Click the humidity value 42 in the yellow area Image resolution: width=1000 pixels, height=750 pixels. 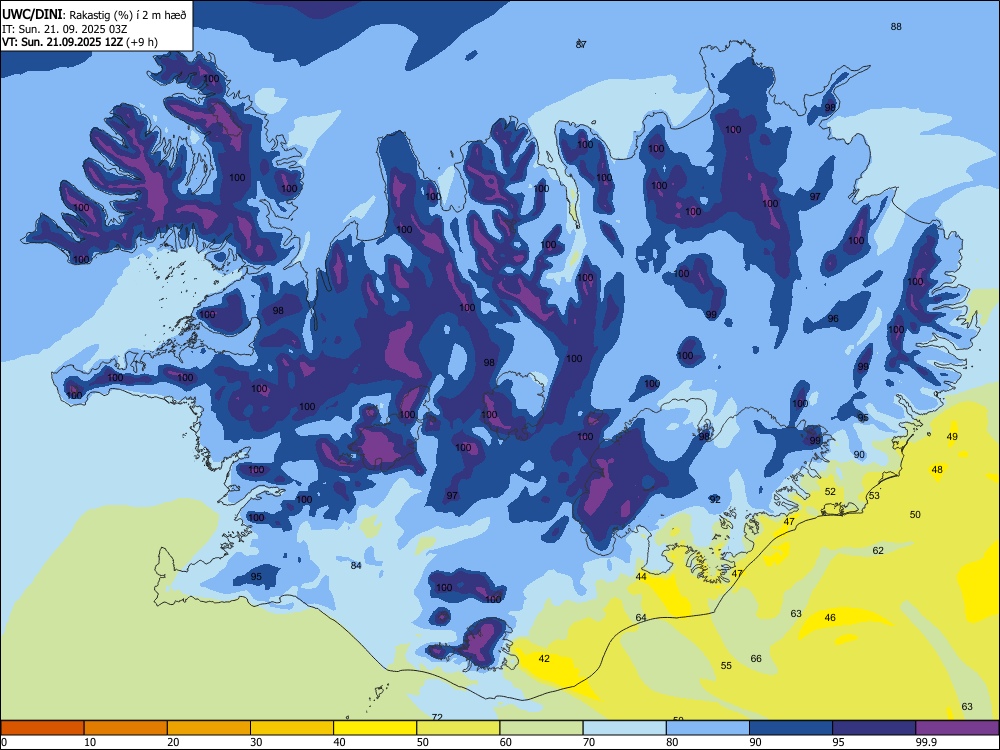[544, 659]
